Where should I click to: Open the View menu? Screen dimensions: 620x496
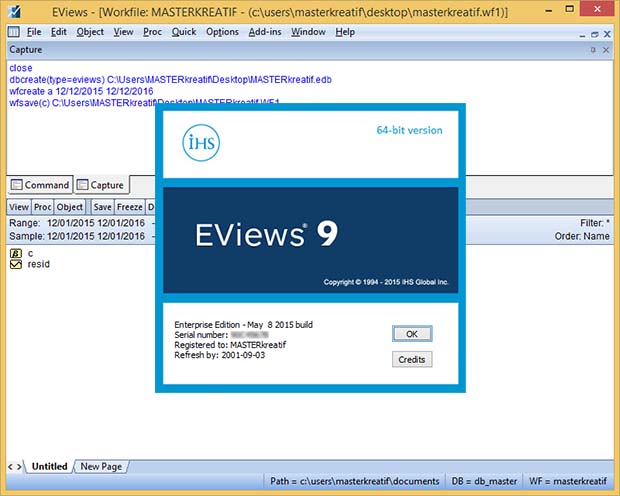(x=123, y=32)
